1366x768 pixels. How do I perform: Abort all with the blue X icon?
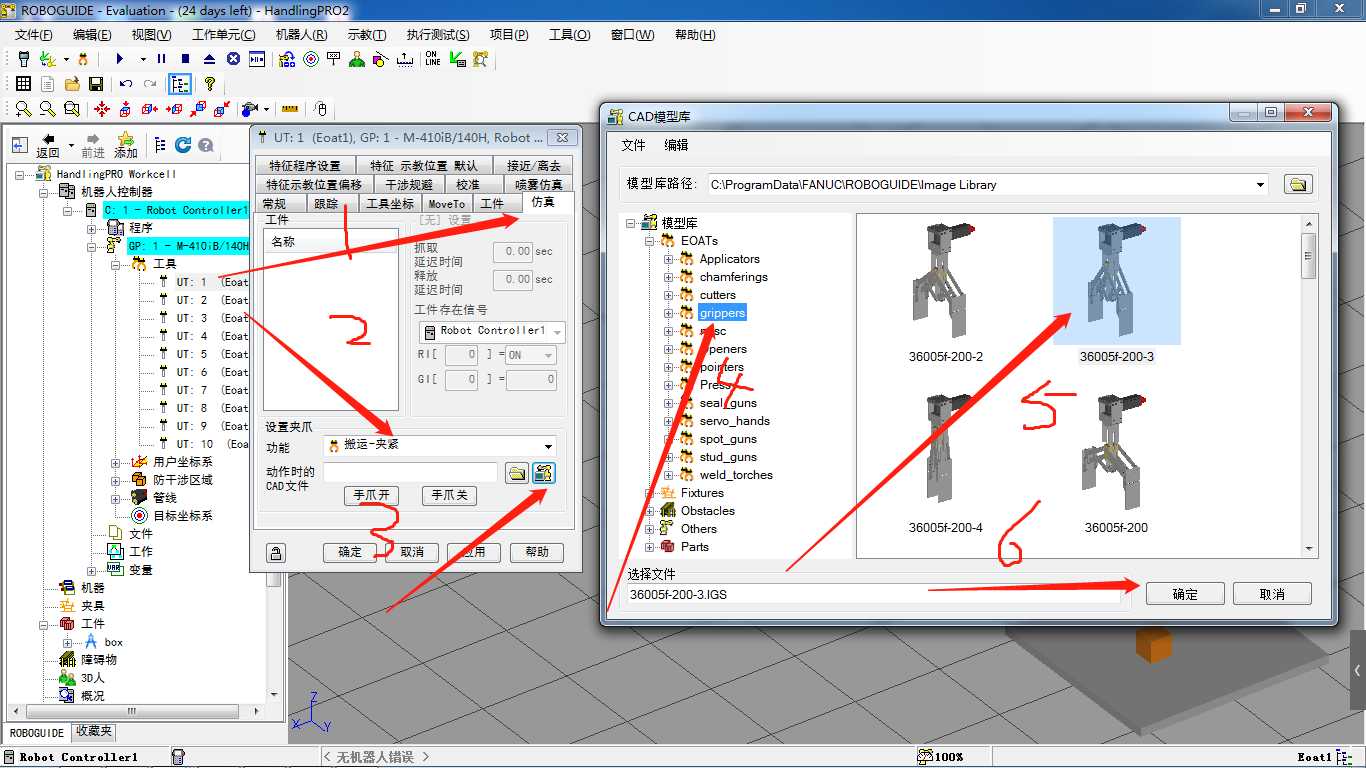click(x=233, y=59)
